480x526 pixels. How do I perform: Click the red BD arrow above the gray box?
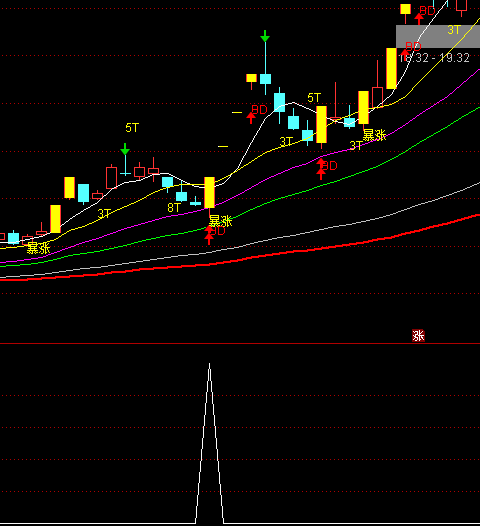point(419,18)
